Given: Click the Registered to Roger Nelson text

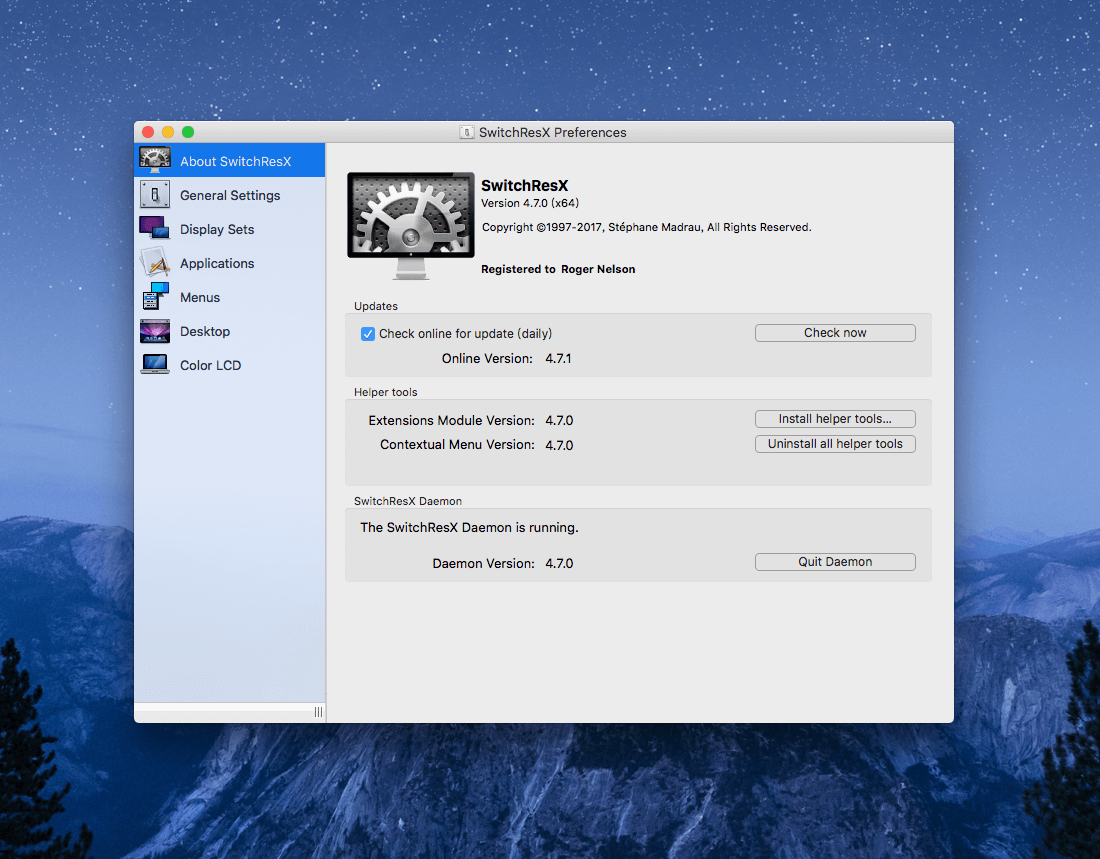Looking at the screenshot, I should (558, 269).
